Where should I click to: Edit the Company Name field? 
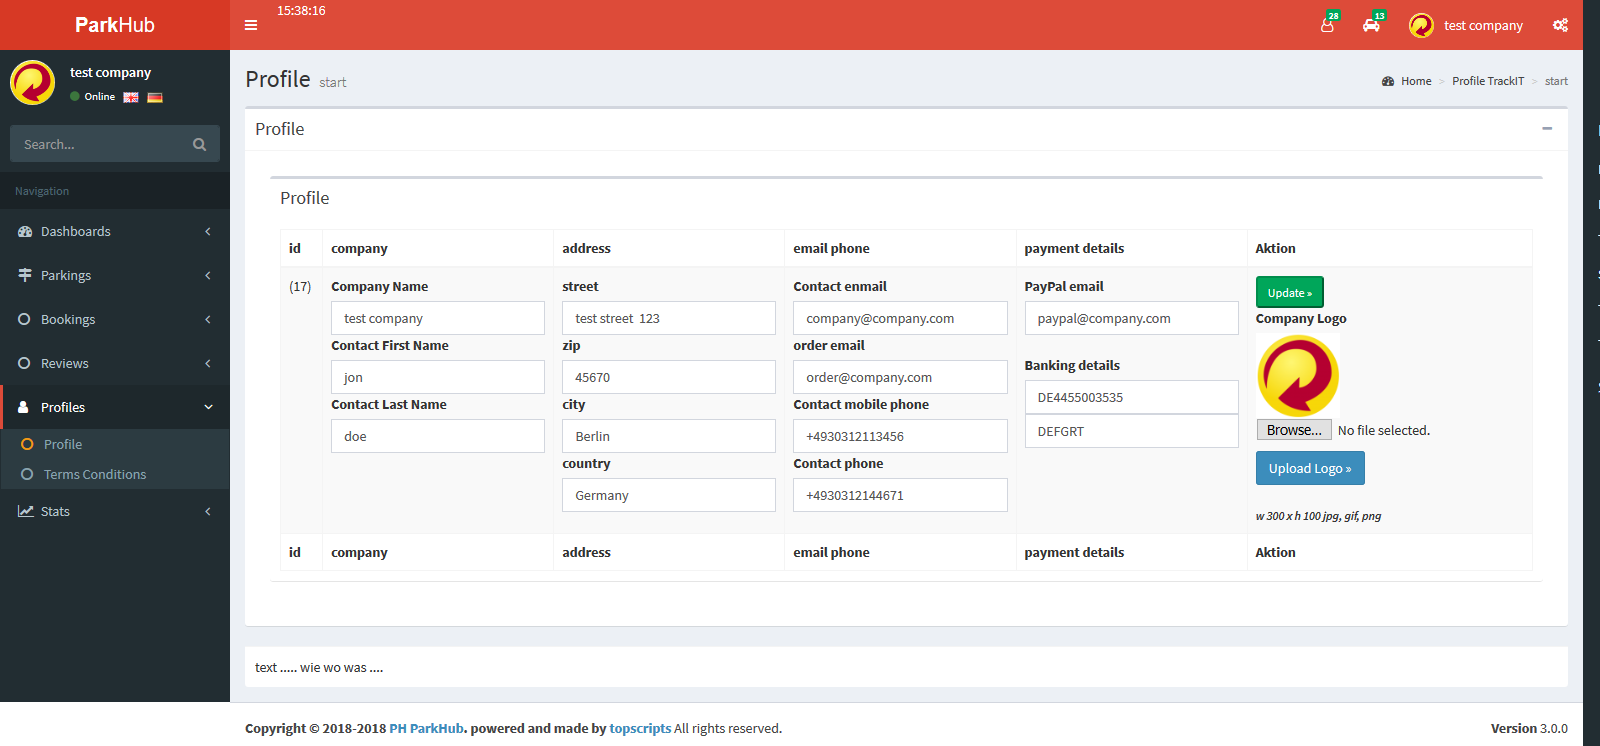click(x=438, y=318)
